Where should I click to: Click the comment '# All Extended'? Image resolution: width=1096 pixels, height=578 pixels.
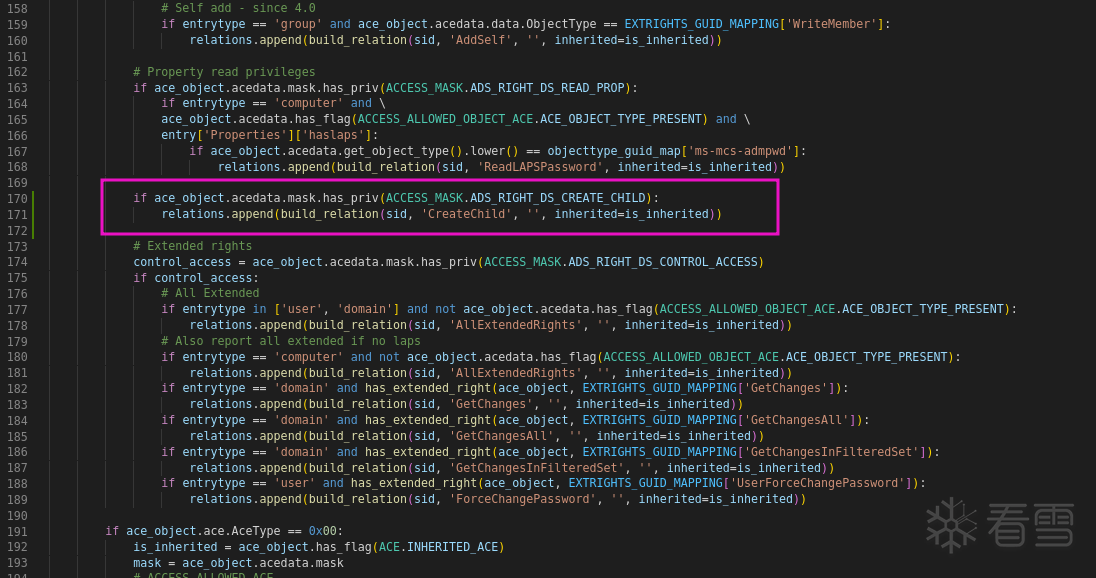[x=210, y=293]
